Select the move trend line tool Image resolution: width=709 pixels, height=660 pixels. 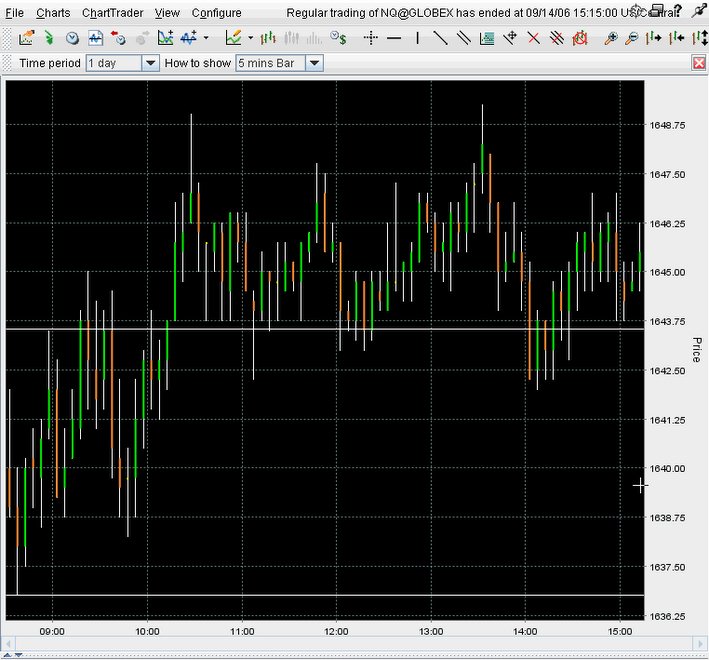point(510,38)
